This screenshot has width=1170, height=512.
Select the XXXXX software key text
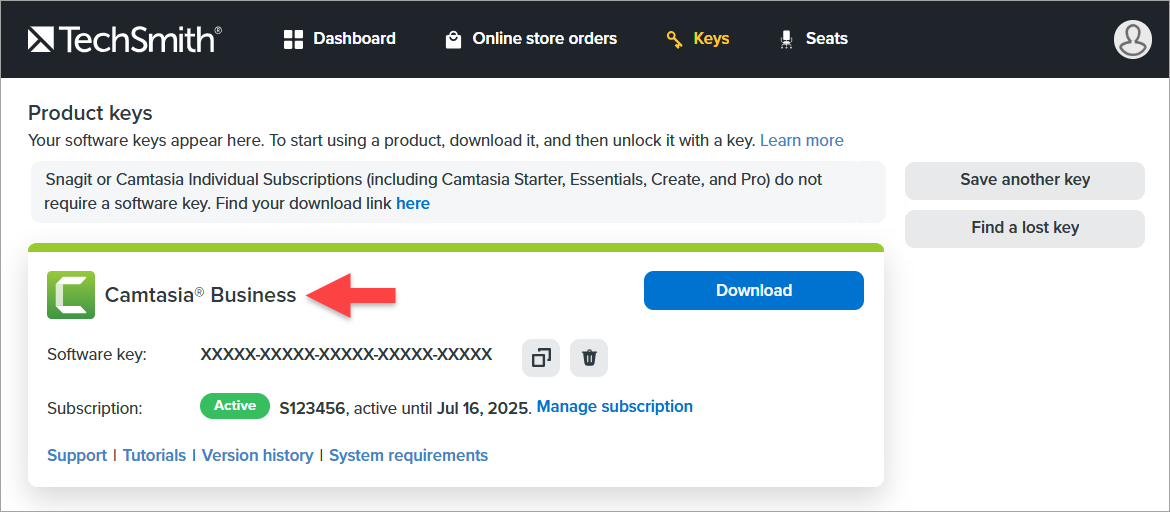coord(346,355)
